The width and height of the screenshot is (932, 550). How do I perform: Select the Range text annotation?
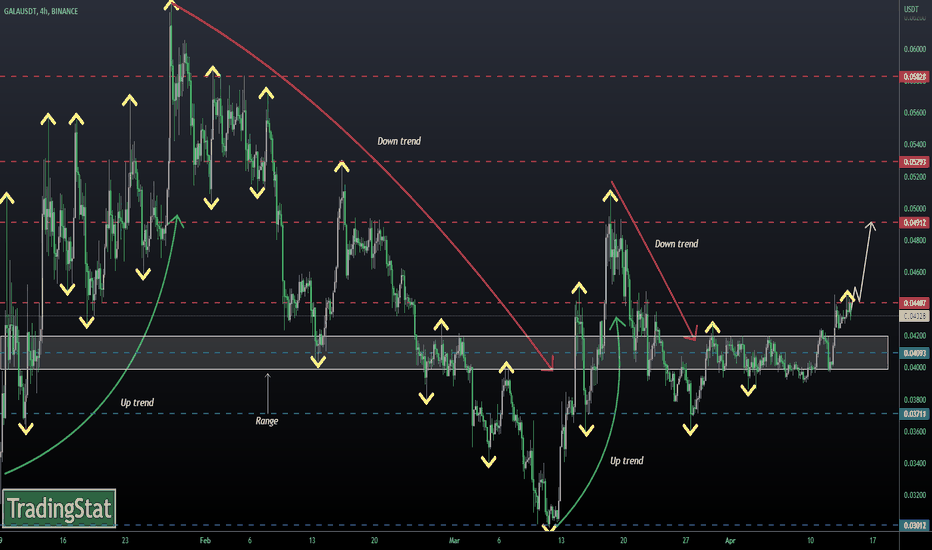point(267,421)
